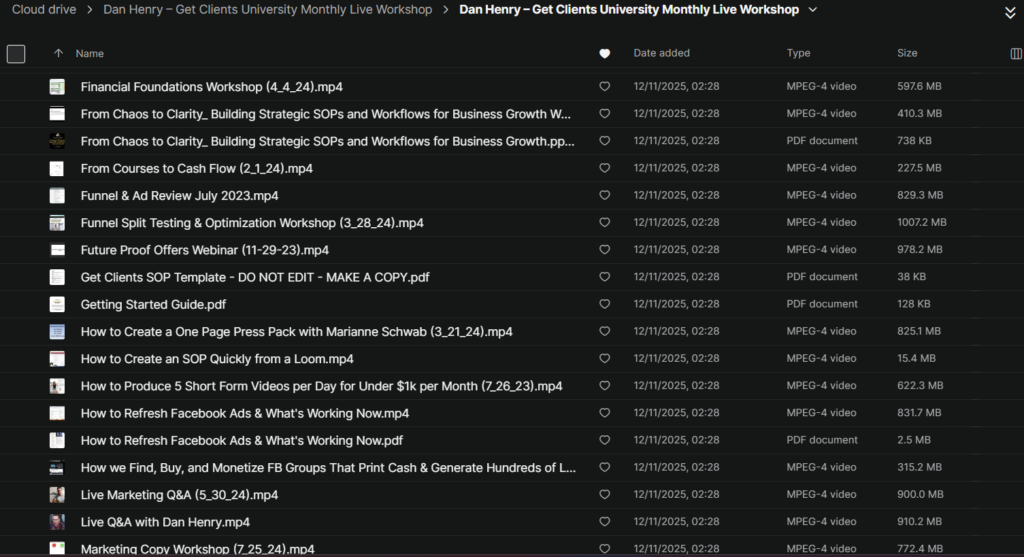The image size is (1024, 557).
Task: Favourite Funnel & Ad Review July 2023
Action: click(605, 195)
